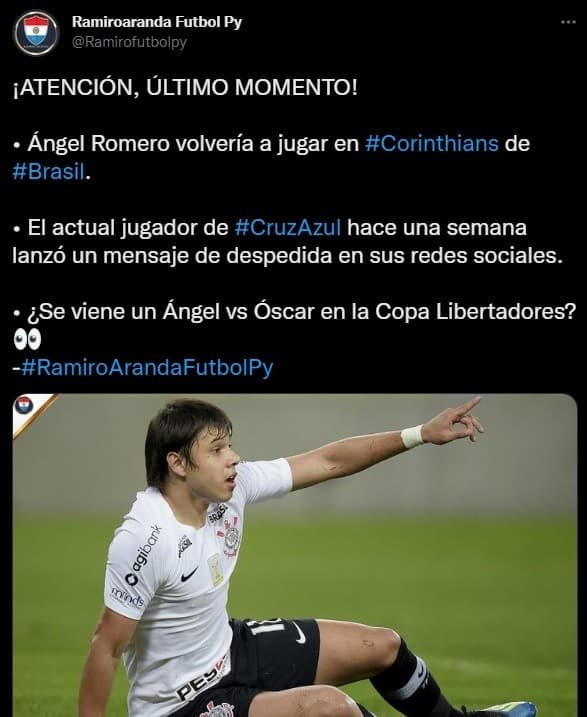Click the ¡ATENCIÓN, ÚLTIMO MOMENTO! headline text
Image resolution: width=587 pixels, height=717 pixels.
[185, 87]
